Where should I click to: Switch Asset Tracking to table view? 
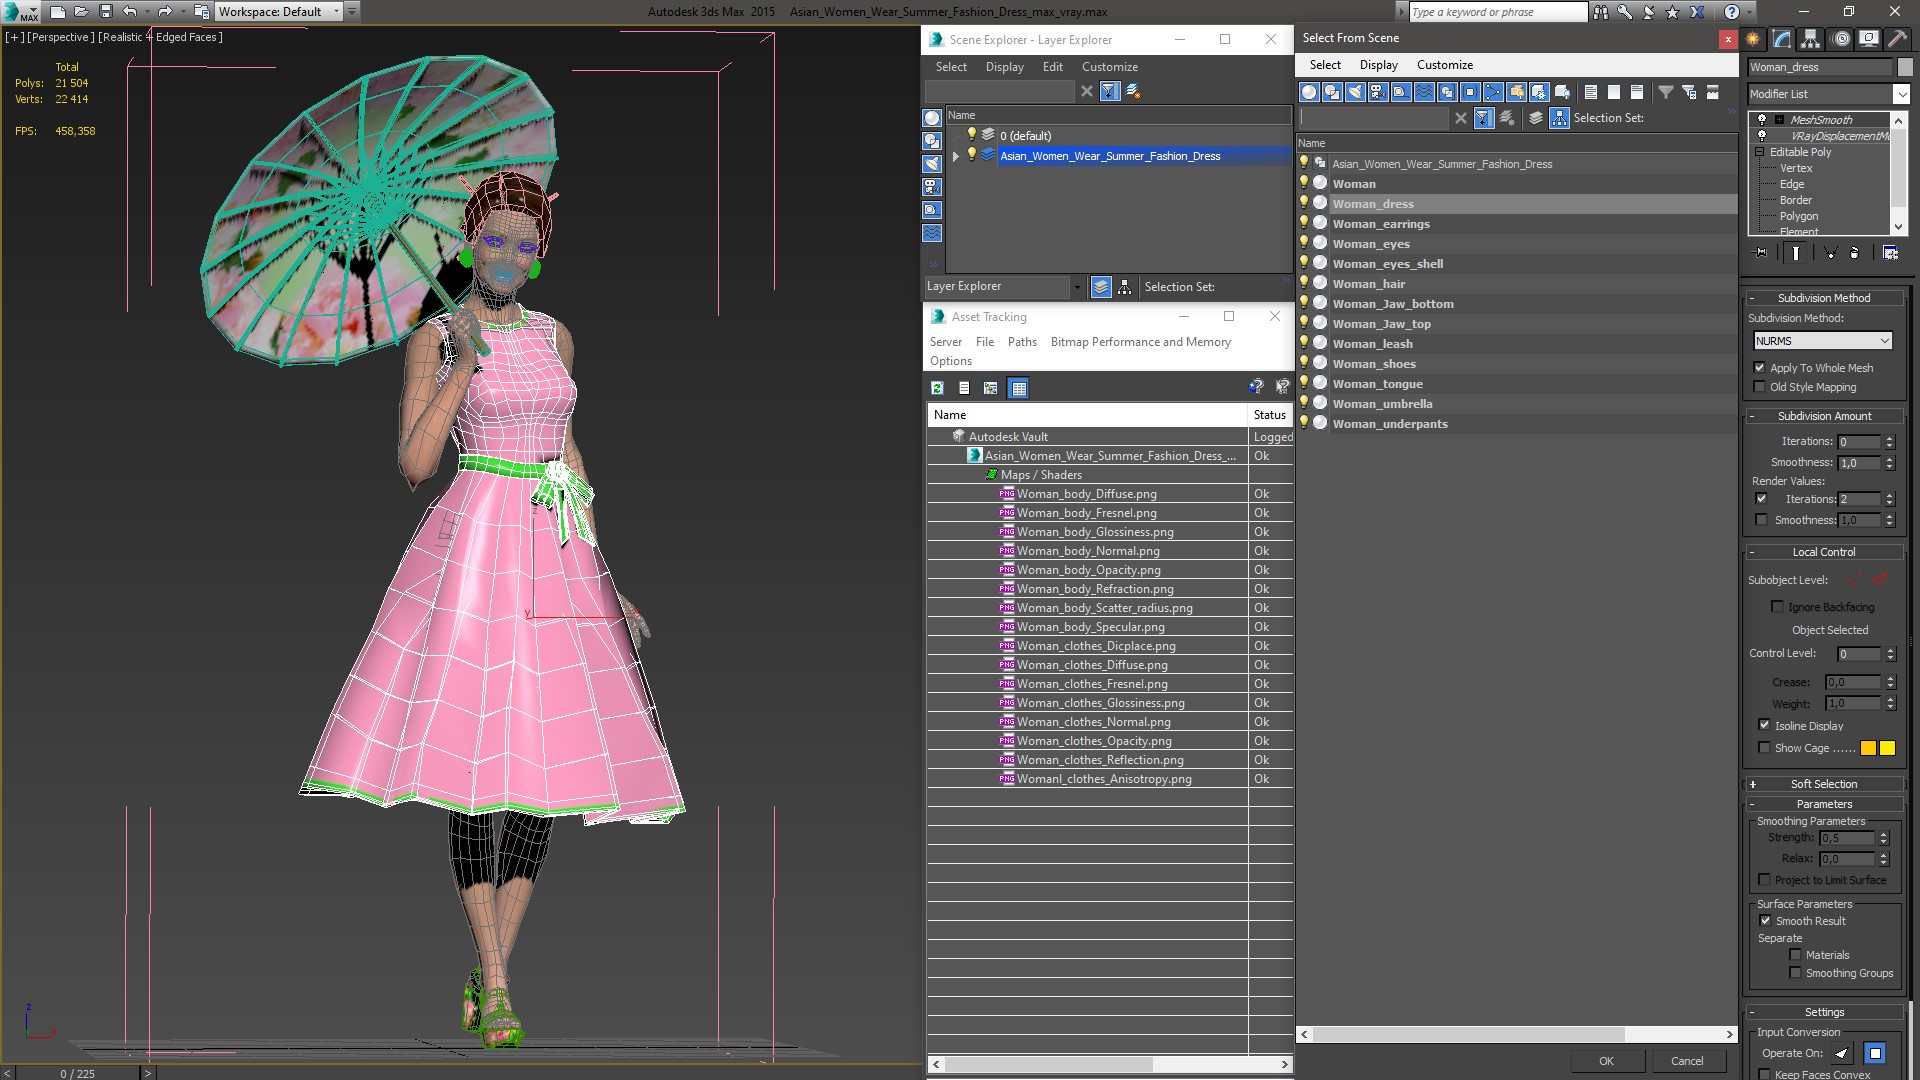tap(1018, 388)
